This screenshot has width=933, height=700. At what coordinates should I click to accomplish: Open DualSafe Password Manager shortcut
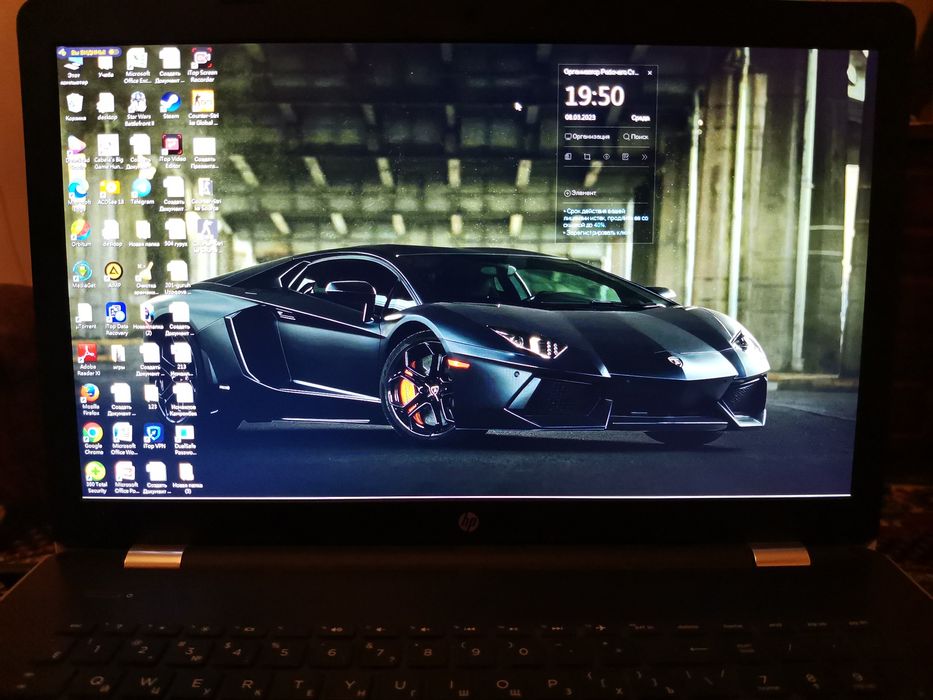click(x=185, y=439)
